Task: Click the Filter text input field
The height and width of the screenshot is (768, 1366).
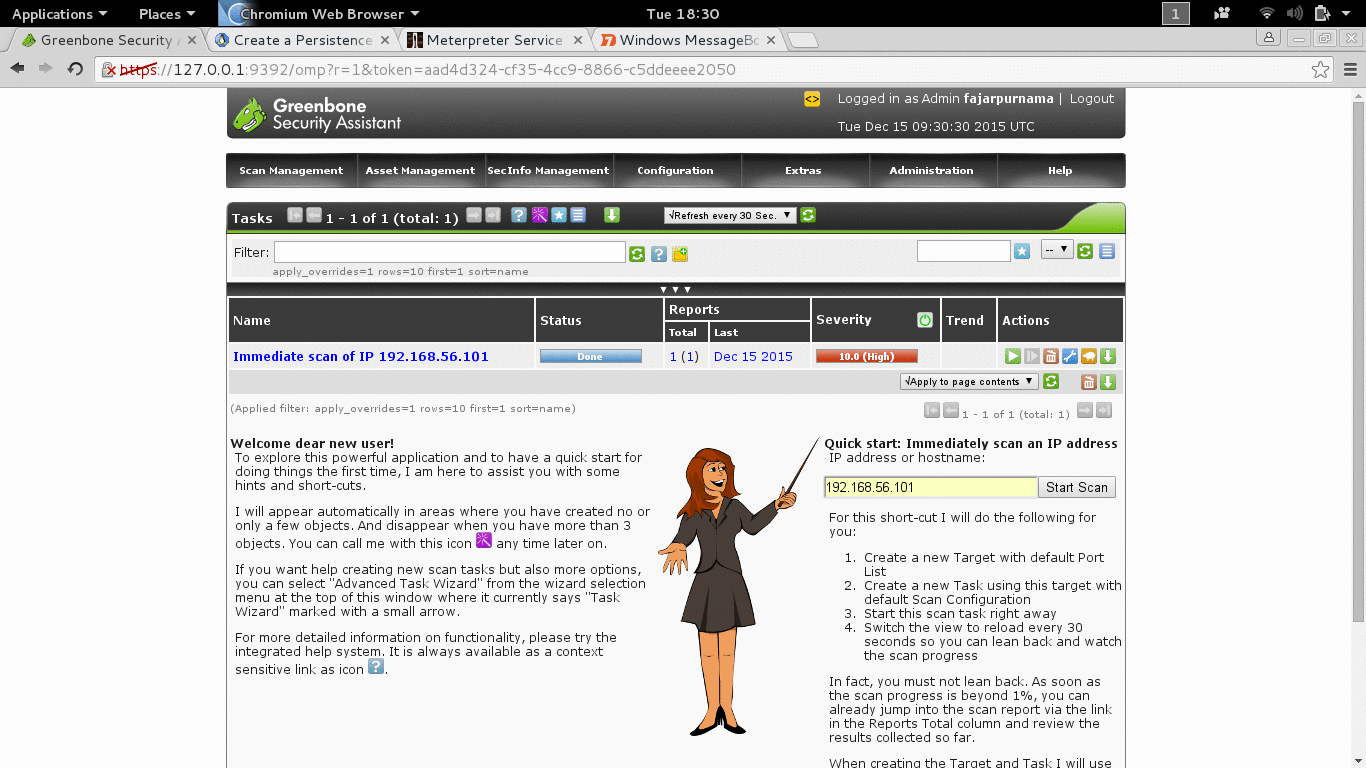Action: click(450, 252)
